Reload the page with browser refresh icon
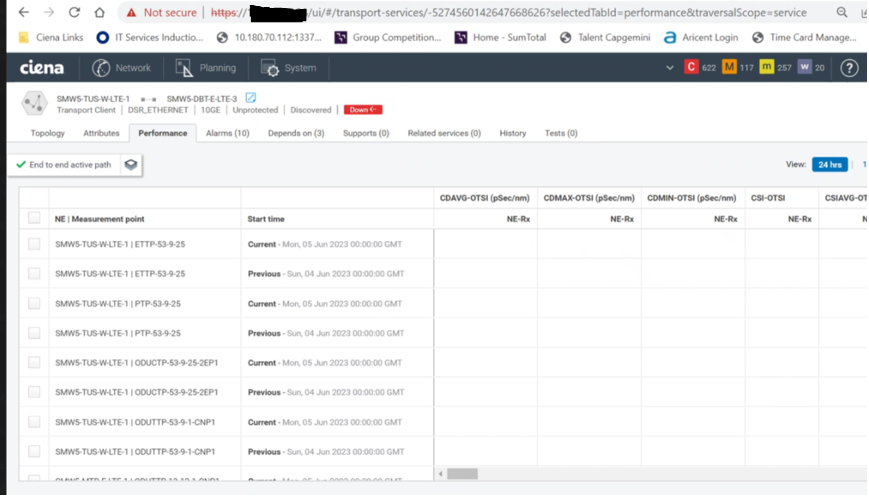The height and width of the screenshot is (496, 869). (x=74, y=13)
